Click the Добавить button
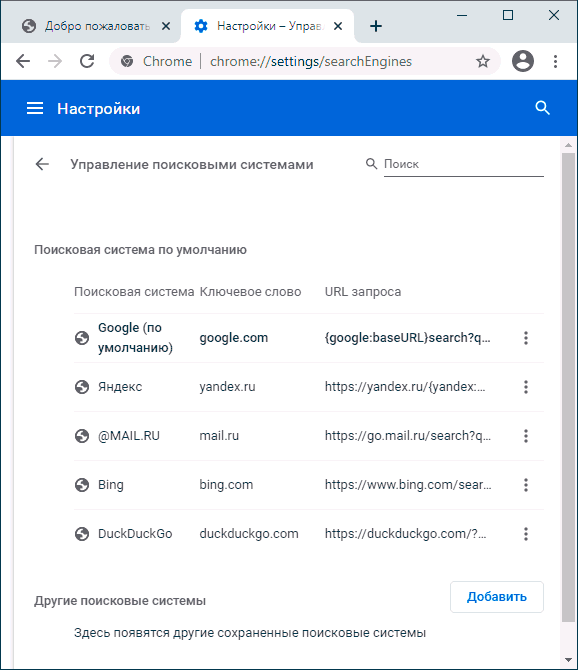578x670 pixels. coord(497,597)
